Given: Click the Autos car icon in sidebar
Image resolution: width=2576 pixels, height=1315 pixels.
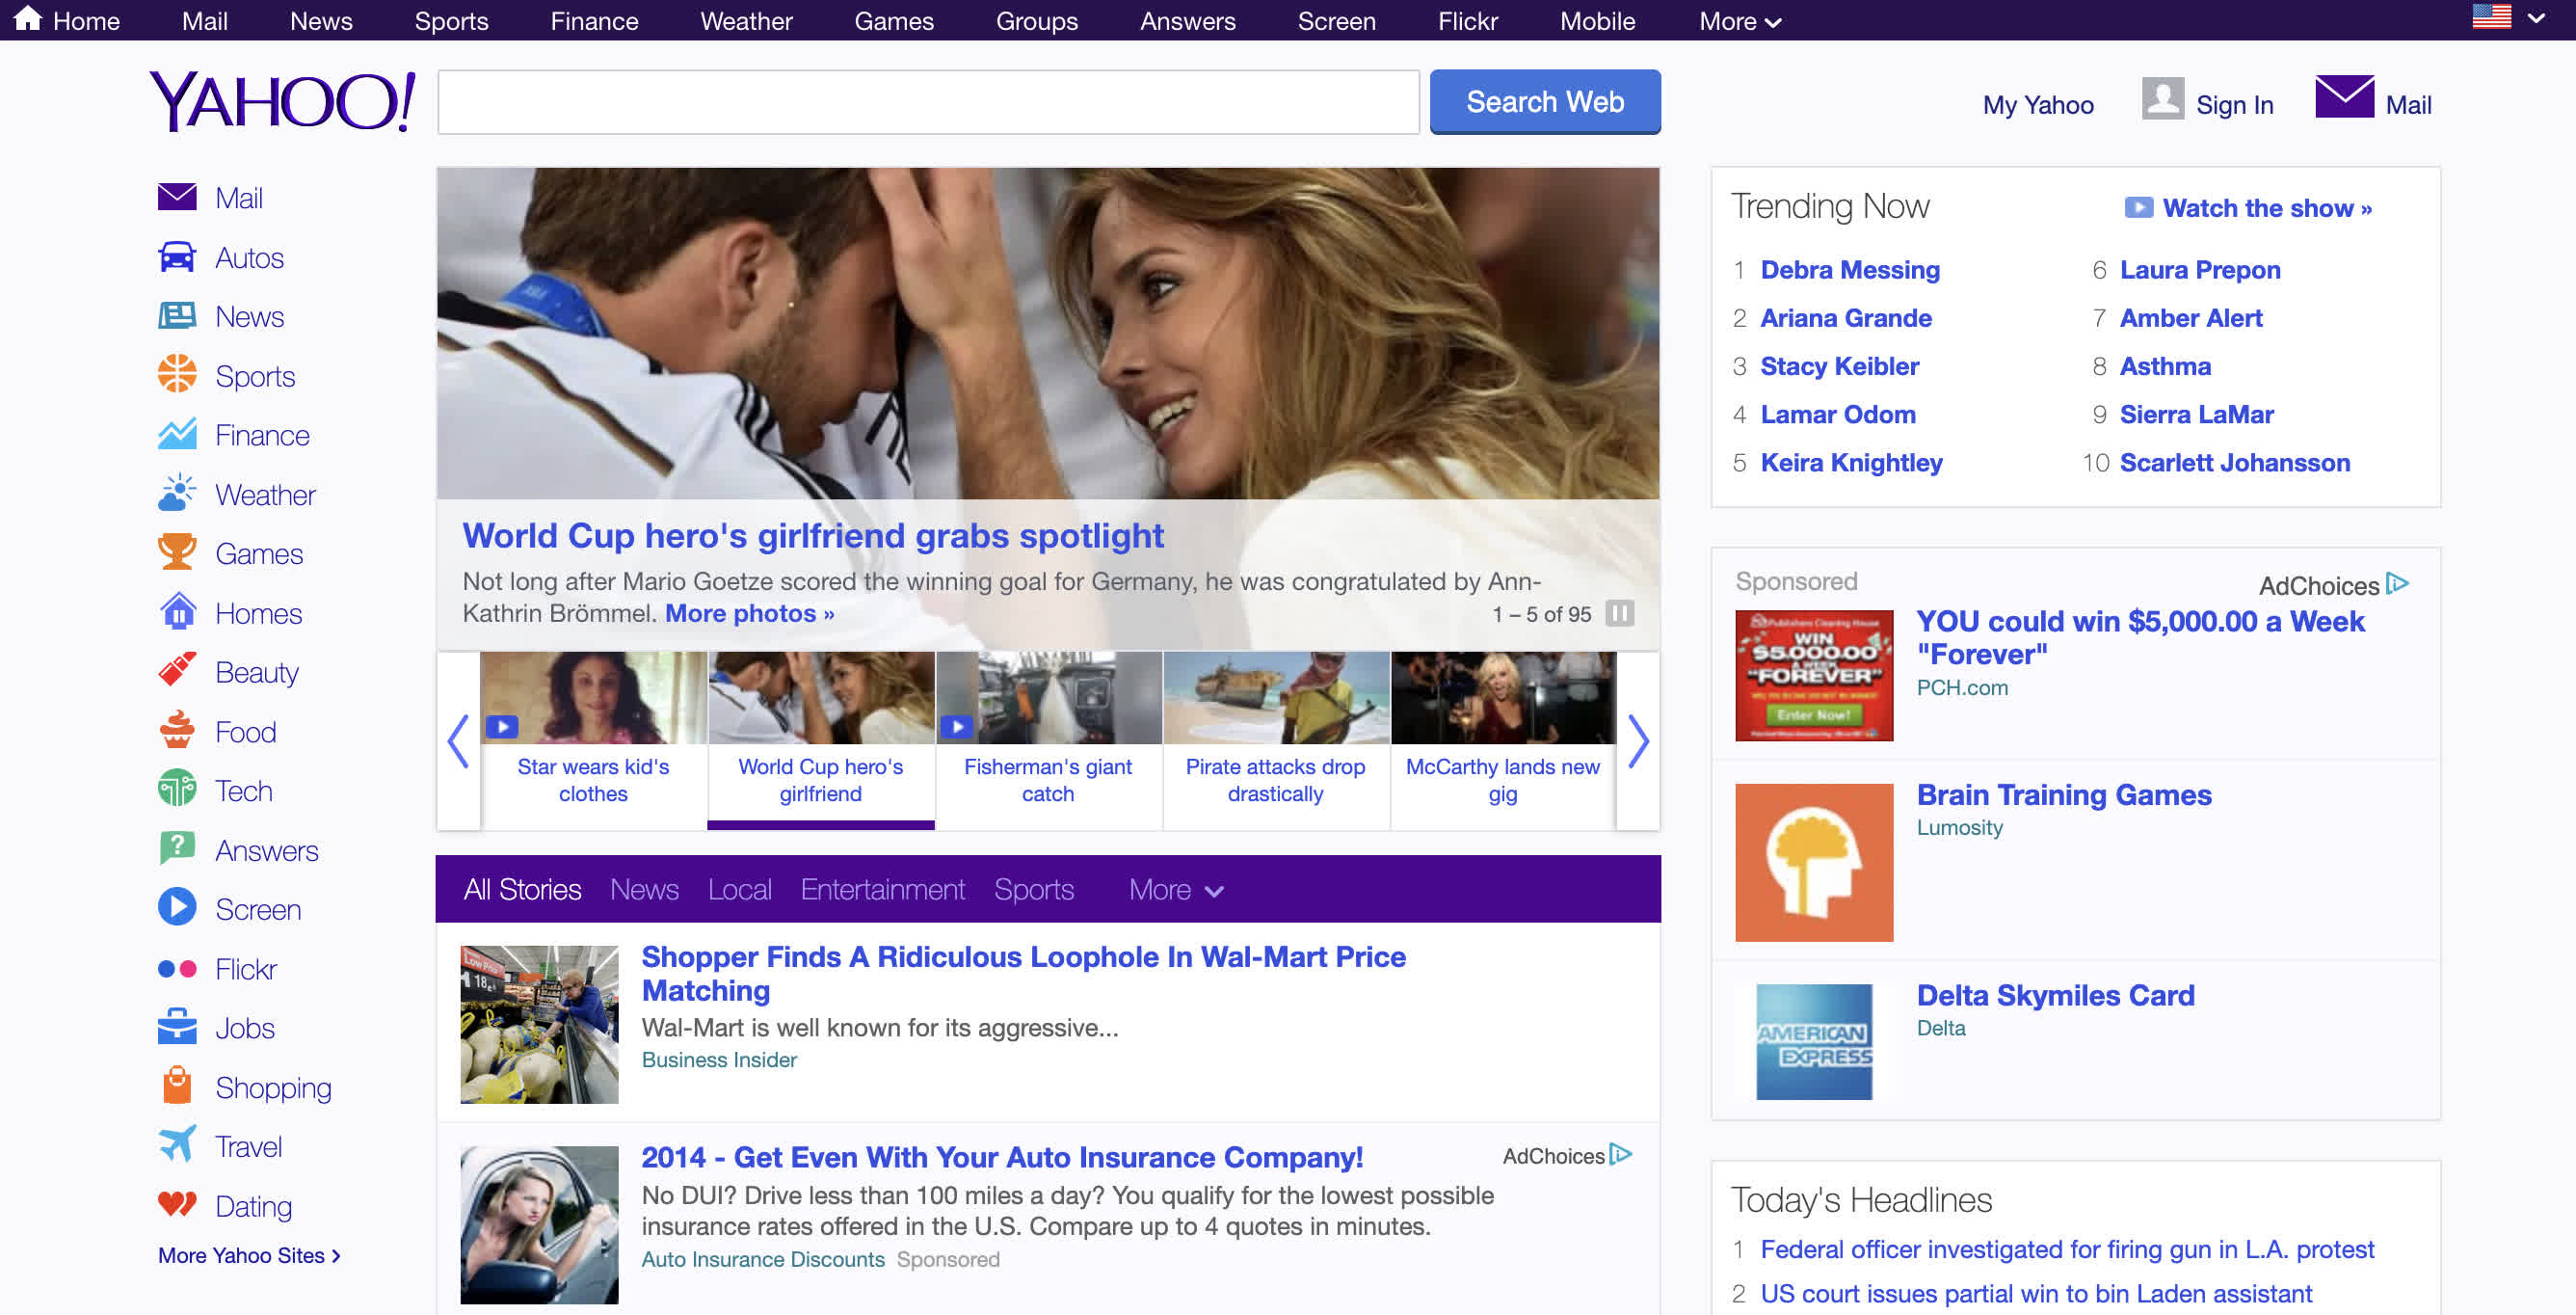Looking at the screenshot, I should tap(177, 257).
